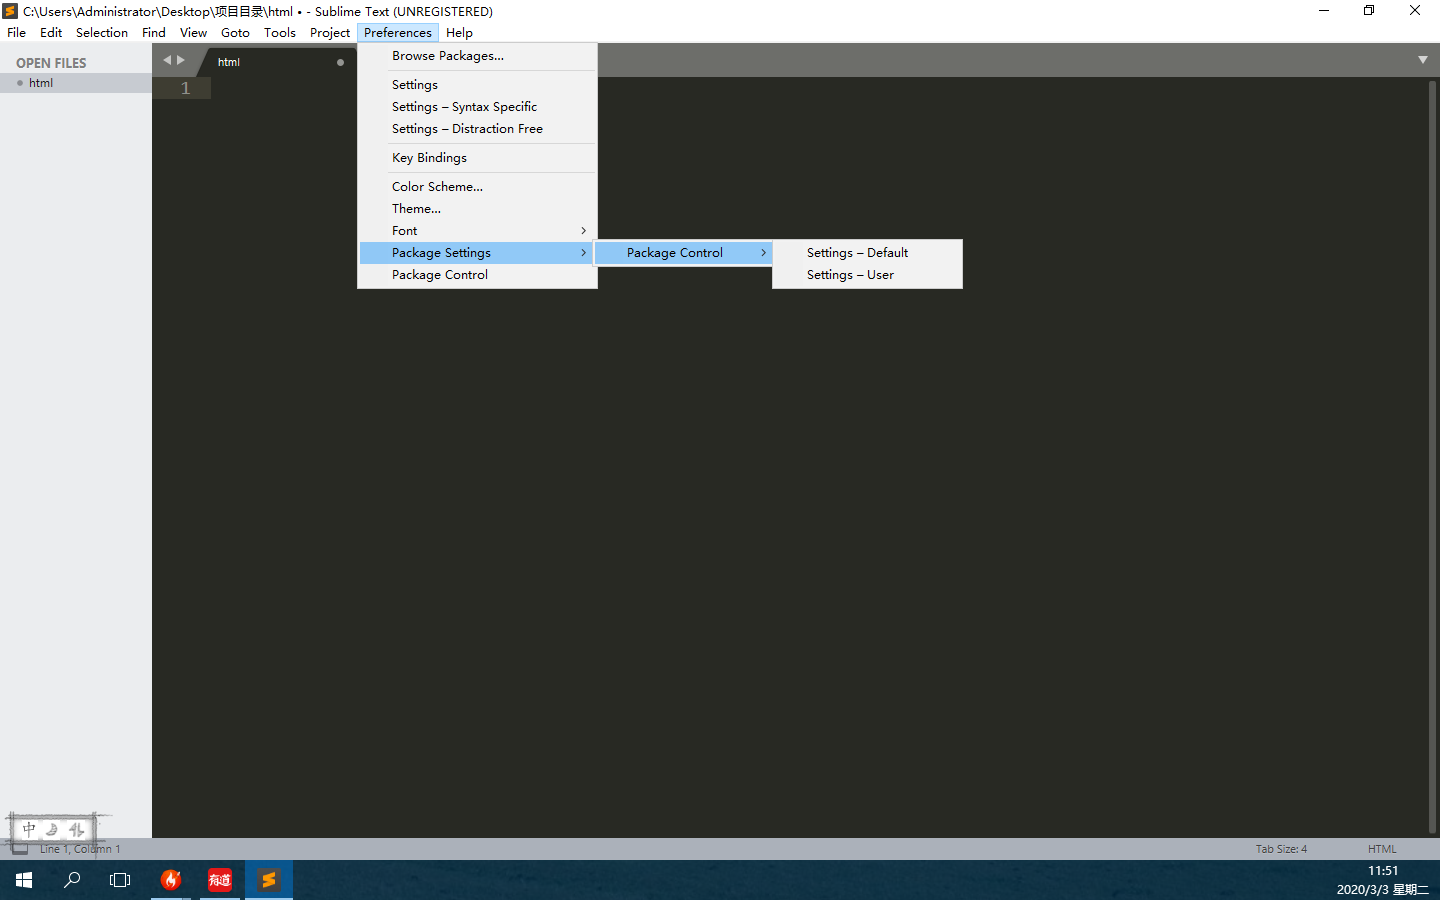The height and width of the screenshot is (900, 1440).
Task: Expand Package Control submenu under Package Settings
Action: [684, 253]
